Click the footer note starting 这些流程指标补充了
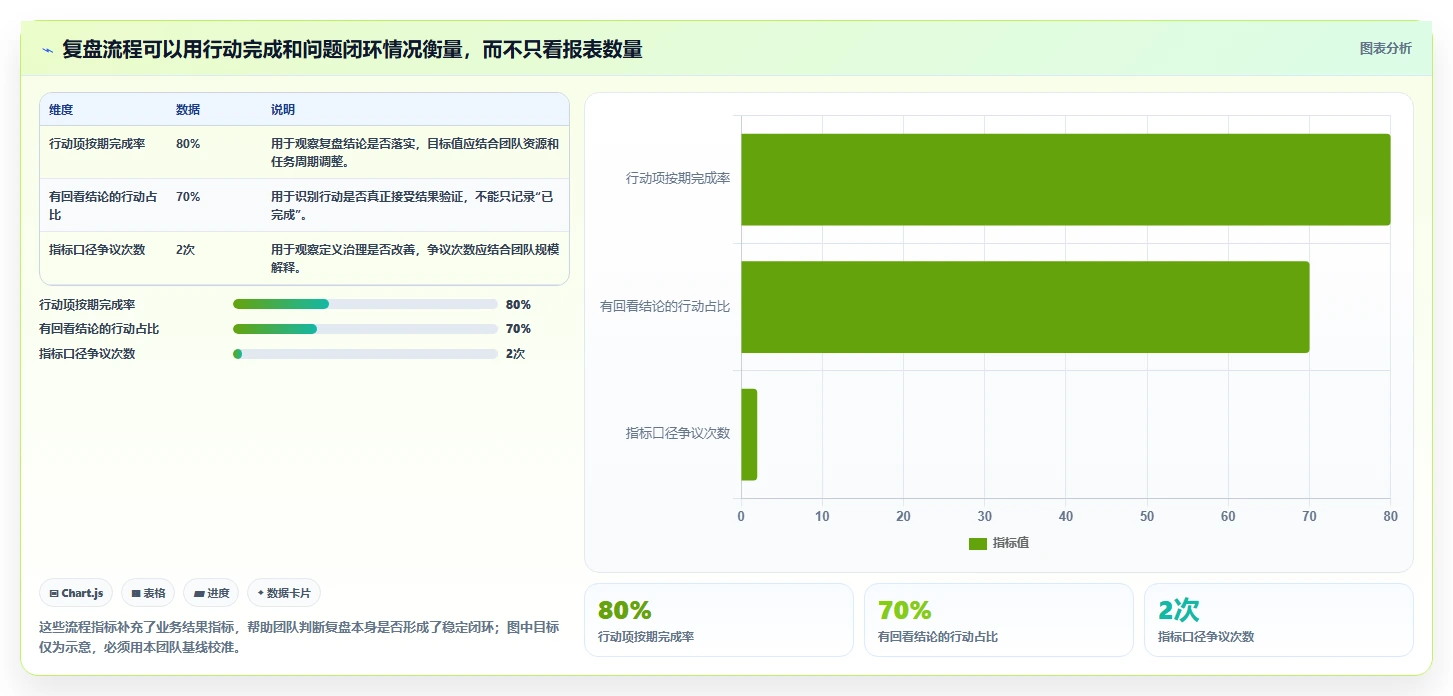This screenshot has height=696, width=1453. click(299, 637)
